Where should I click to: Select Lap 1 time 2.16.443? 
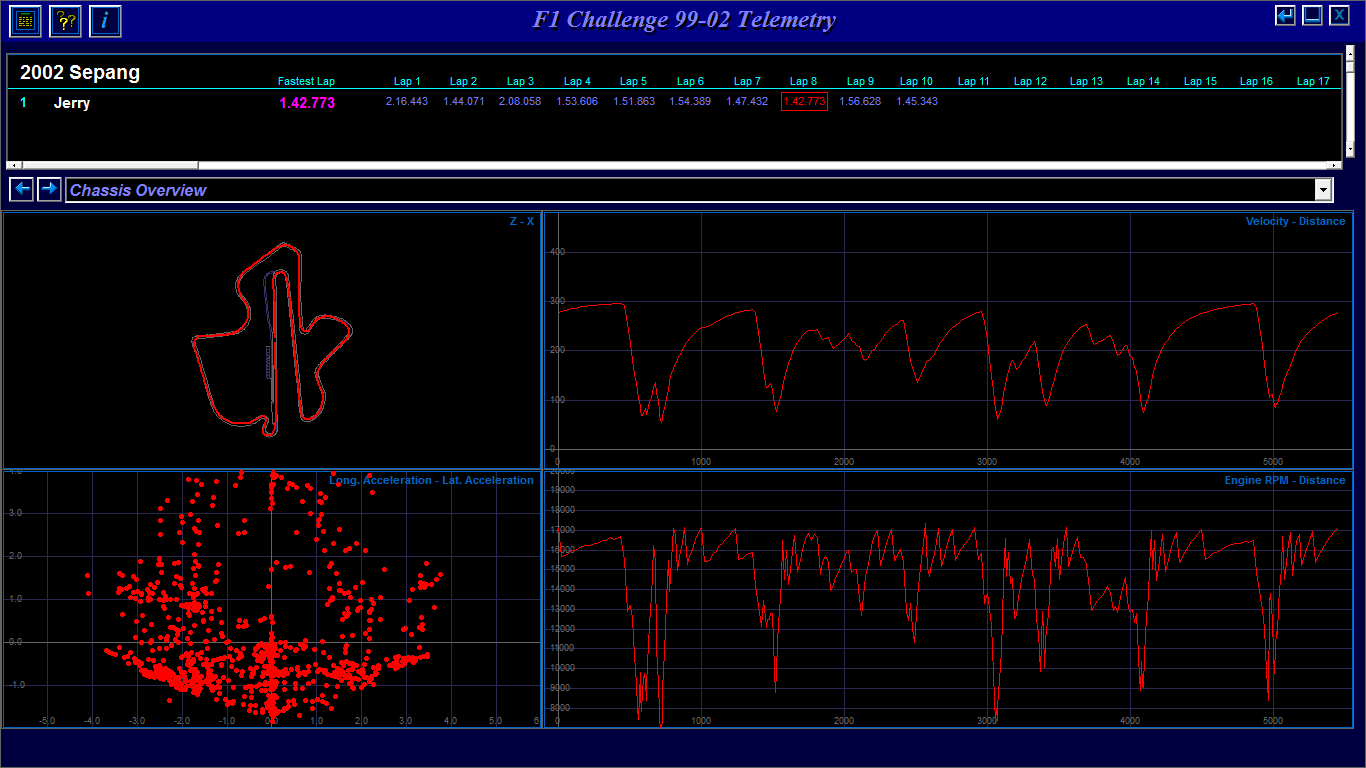[x=407, y=102]
